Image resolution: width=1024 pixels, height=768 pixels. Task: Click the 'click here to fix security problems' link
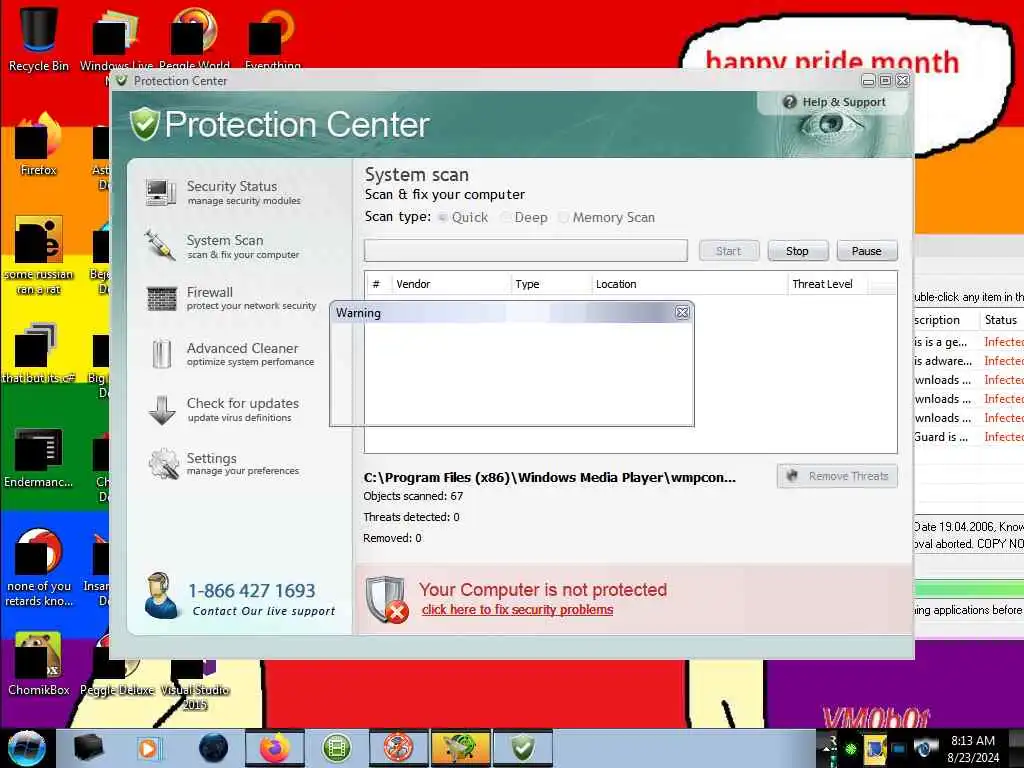pyautogui.click(x=517, y=609)
